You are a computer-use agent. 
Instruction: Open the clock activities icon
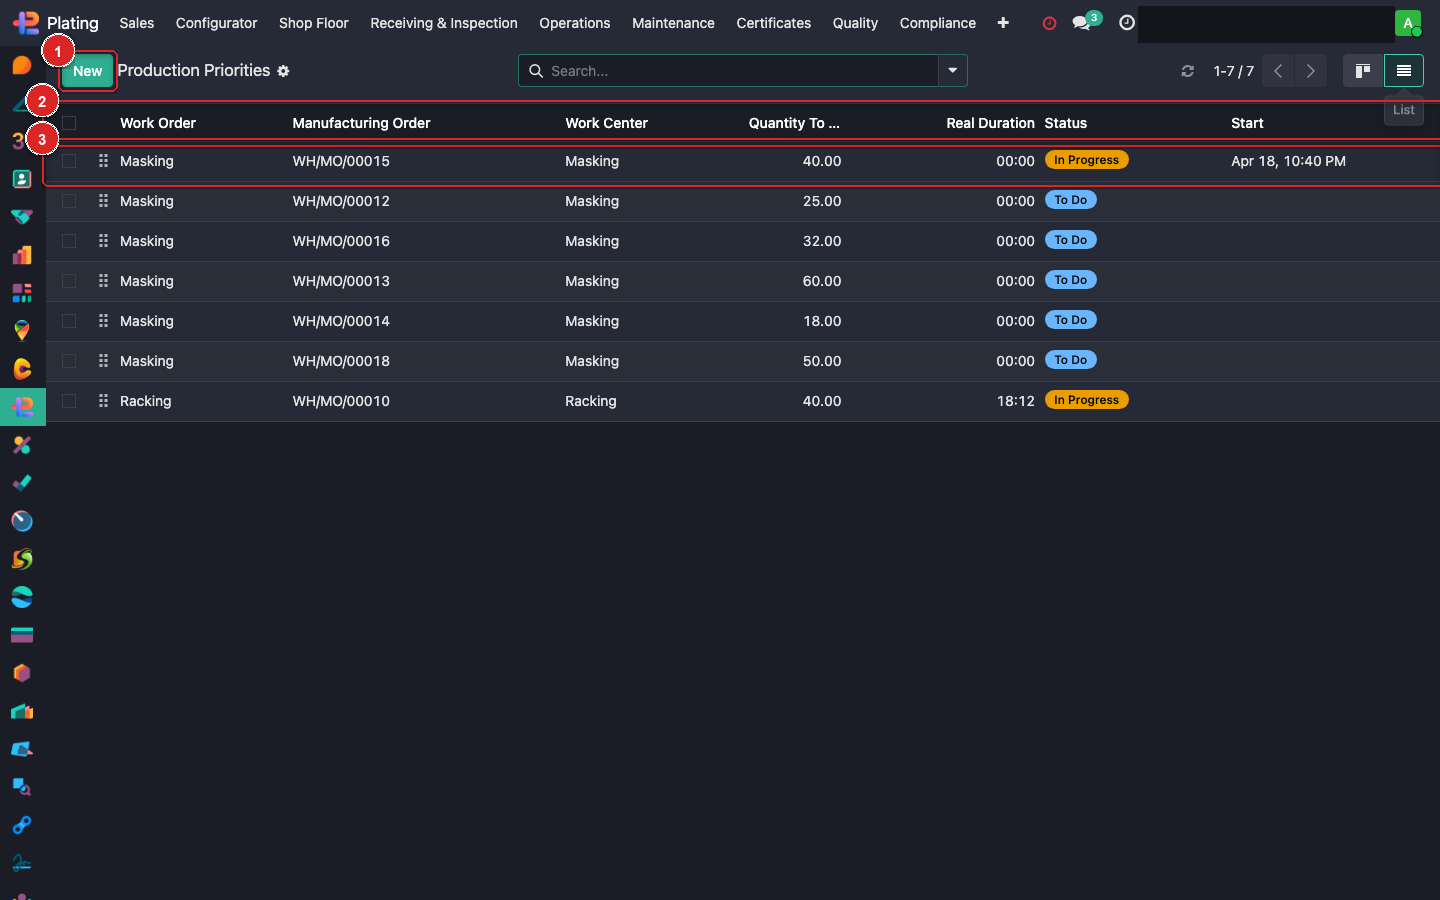(x=1126, y=23)
